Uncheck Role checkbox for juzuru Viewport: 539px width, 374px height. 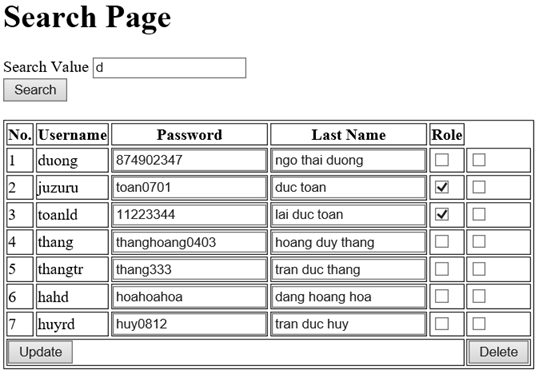[442, 187]
